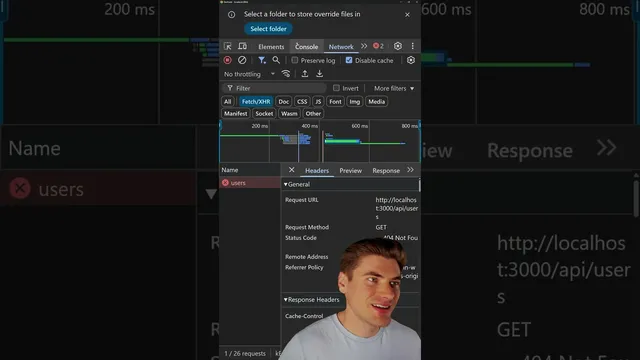Click the Name column header
Viewport: 640px width, 360px height.
(250, 170)
